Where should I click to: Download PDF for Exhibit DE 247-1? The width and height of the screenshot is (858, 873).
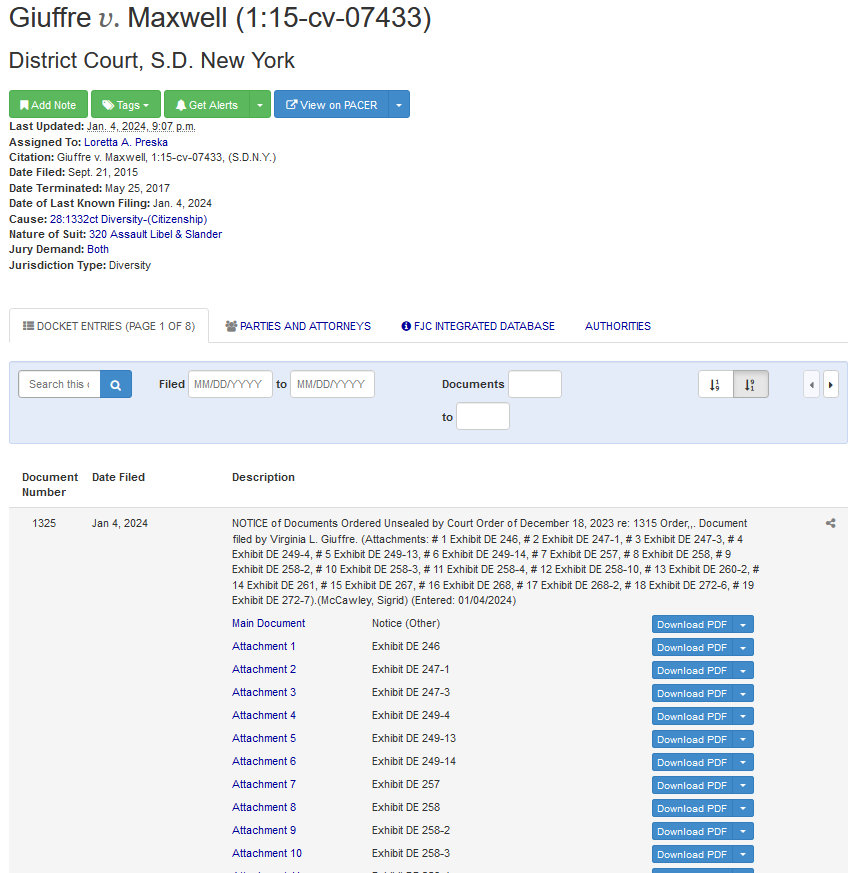point(692,670)
